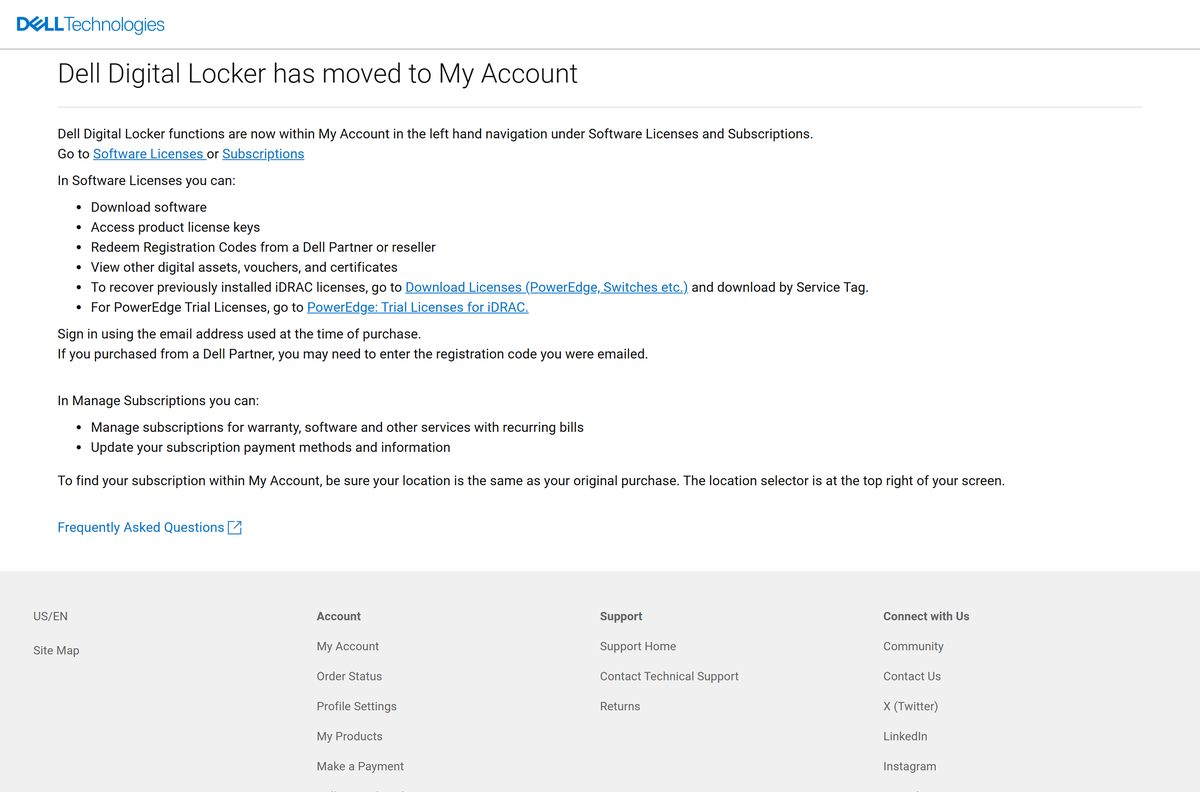Open Support Home footer link
The width and height of the screenshot is (1200, 792).
coord(638,646)
